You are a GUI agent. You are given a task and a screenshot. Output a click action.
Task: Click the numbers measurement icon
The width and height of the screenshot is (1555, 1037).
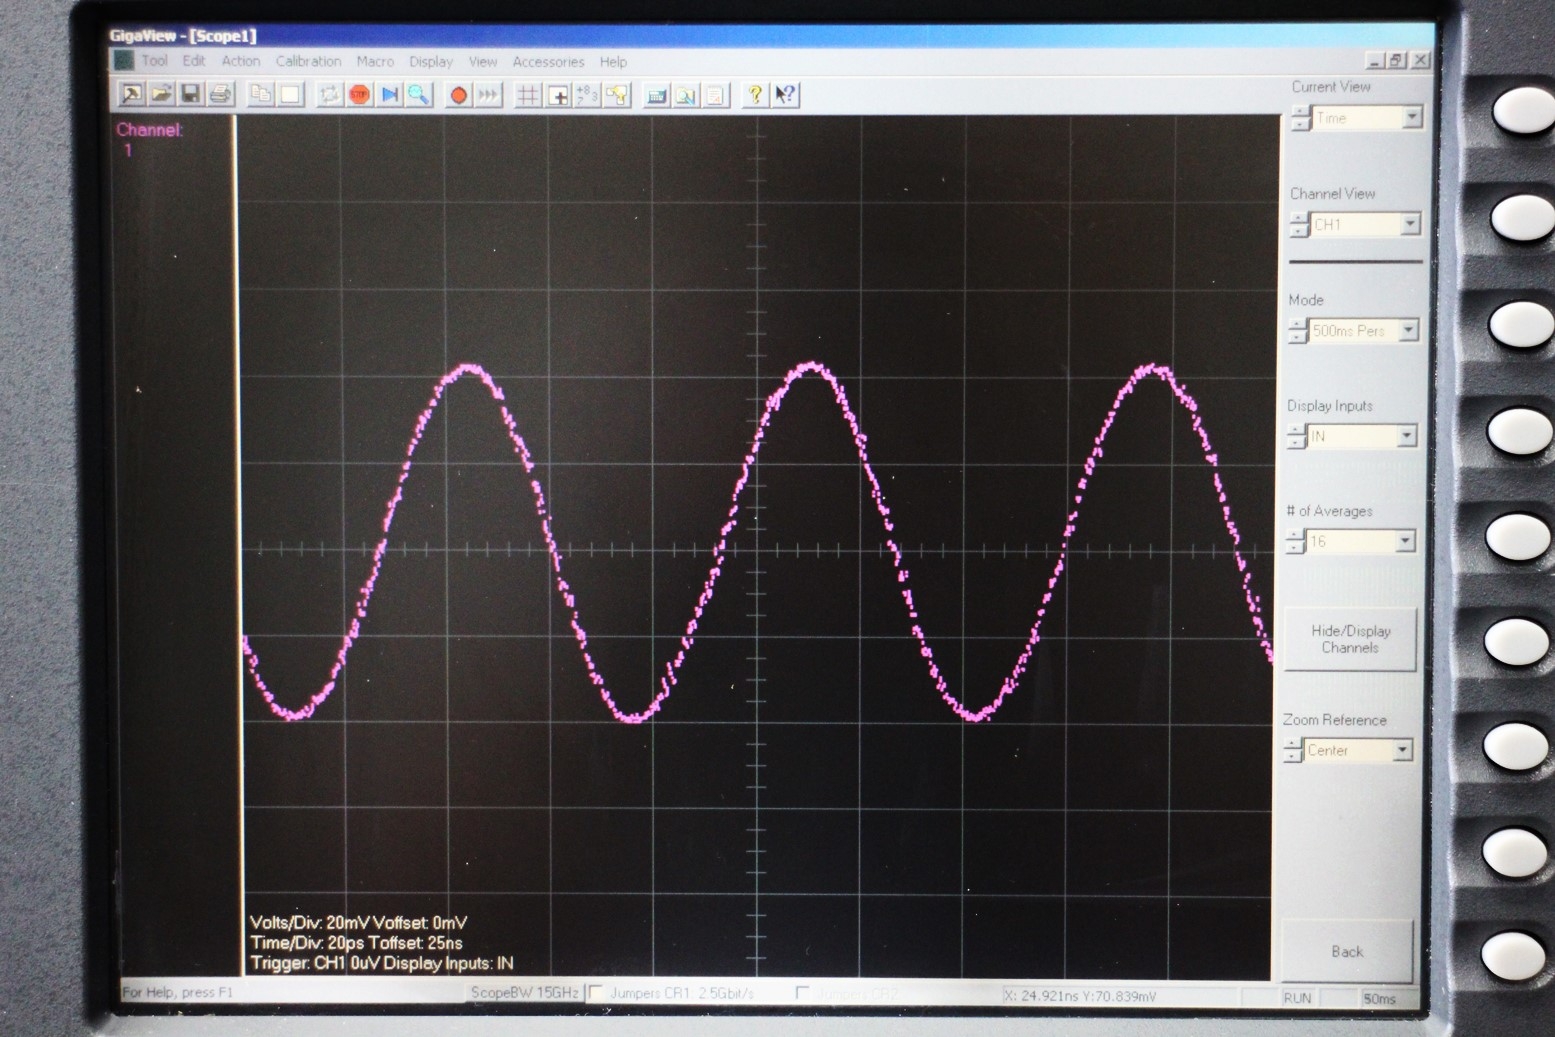[x=588, y=95]
